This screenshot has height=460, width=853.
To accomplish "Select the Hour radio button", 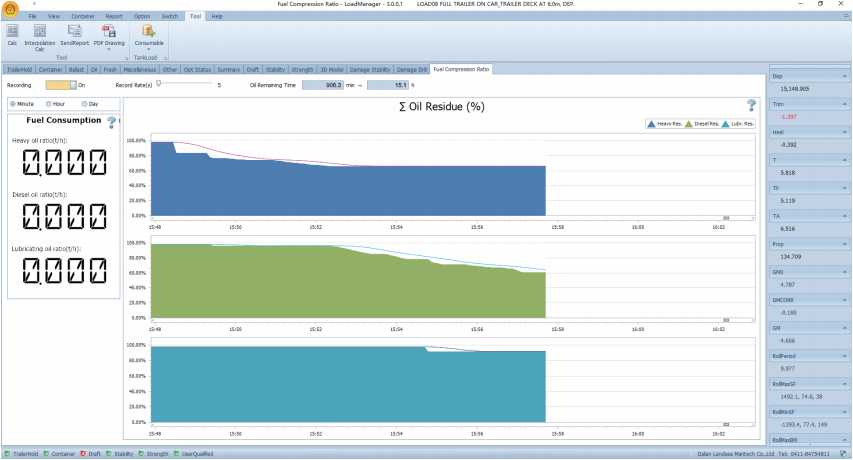I will [x=47, y=104].
